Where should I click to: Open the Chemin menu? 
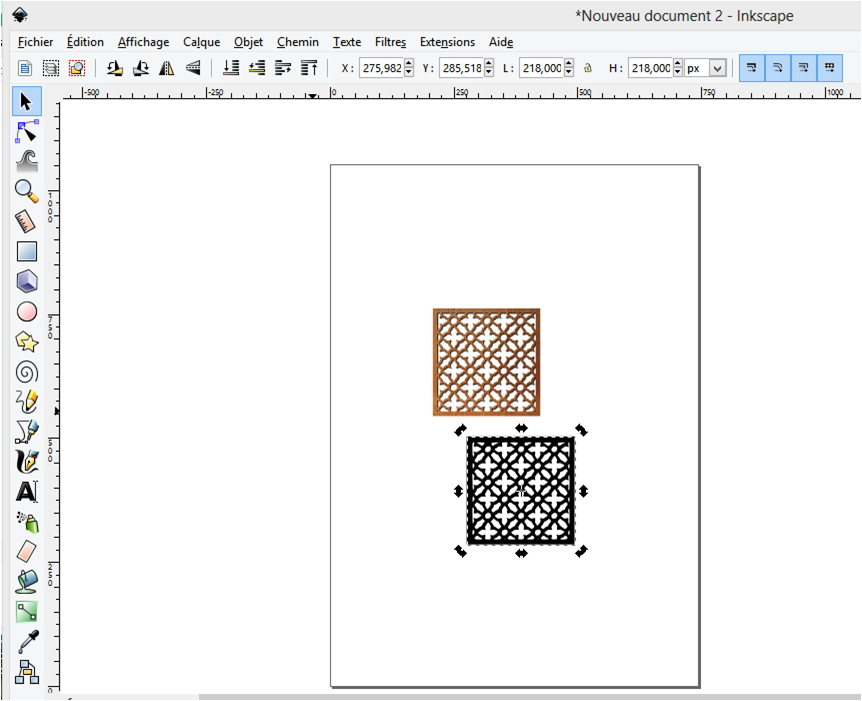pyautogui.click(x=298, y=42)
